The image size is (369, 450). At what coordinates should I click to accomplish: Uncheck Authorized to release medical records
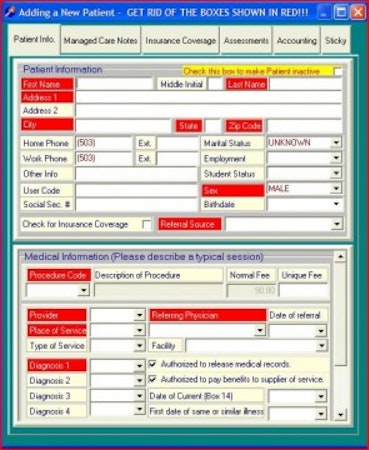pyautogui.click(x=153, y=364)
